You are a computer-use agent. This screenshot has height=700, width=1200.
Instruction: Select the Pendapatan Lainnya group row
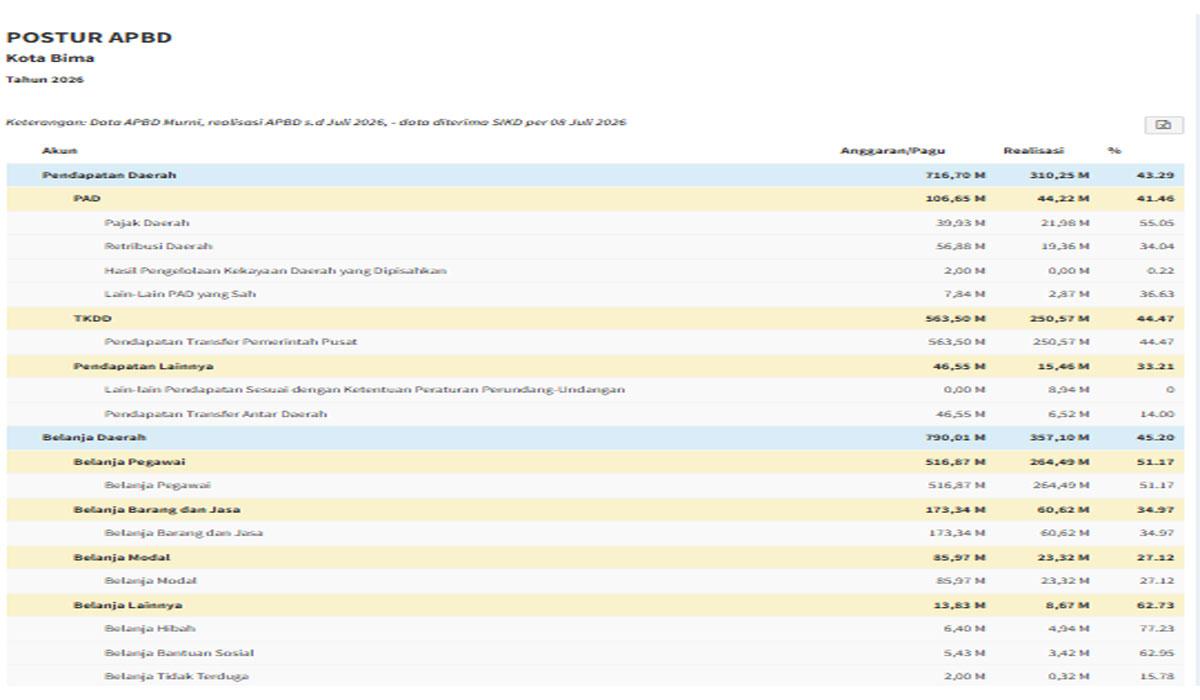point(596,366)
